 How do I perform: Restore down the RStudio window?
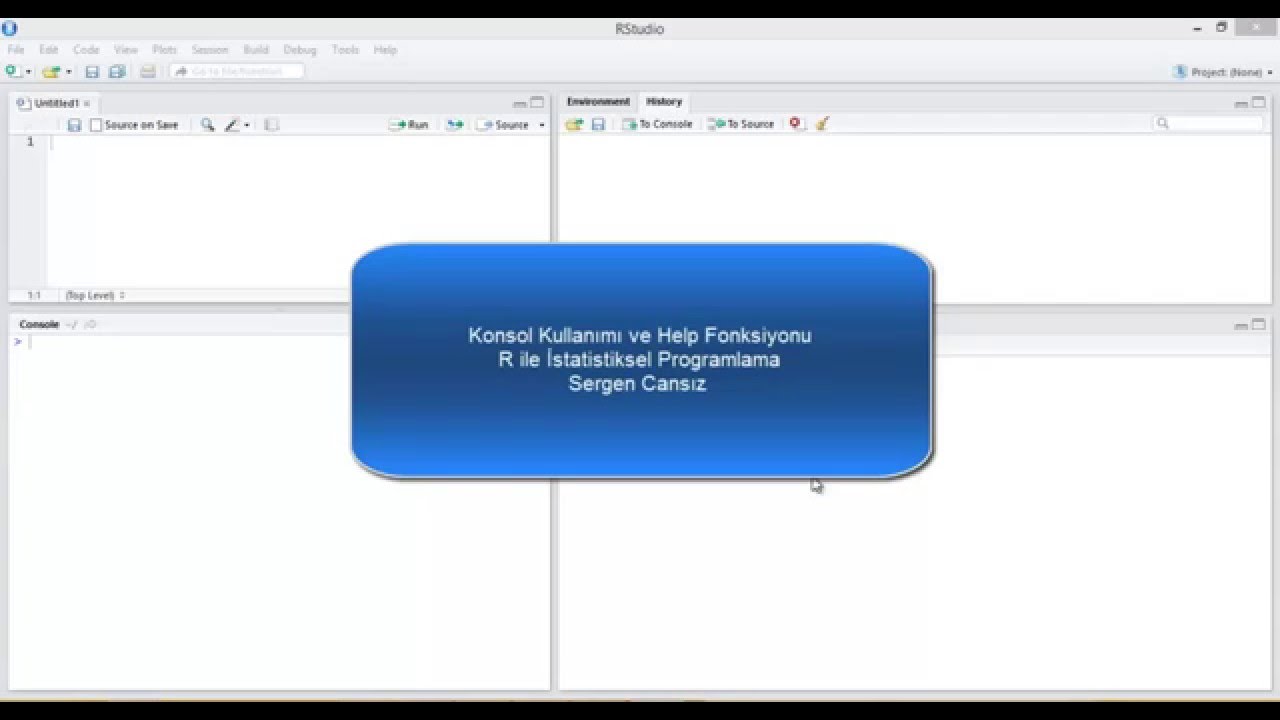click(1222, 28)
